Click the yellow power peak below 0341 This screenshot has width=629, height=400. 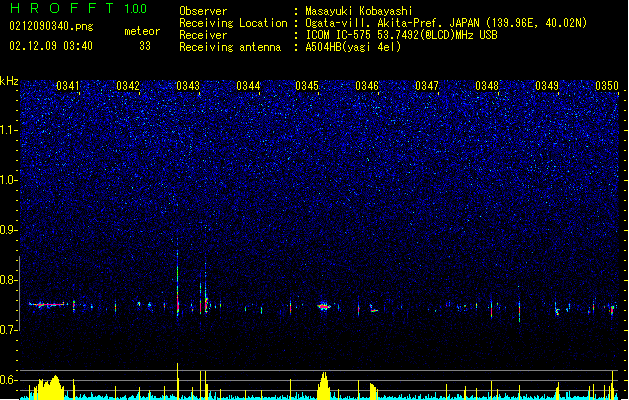coord(49,388)
